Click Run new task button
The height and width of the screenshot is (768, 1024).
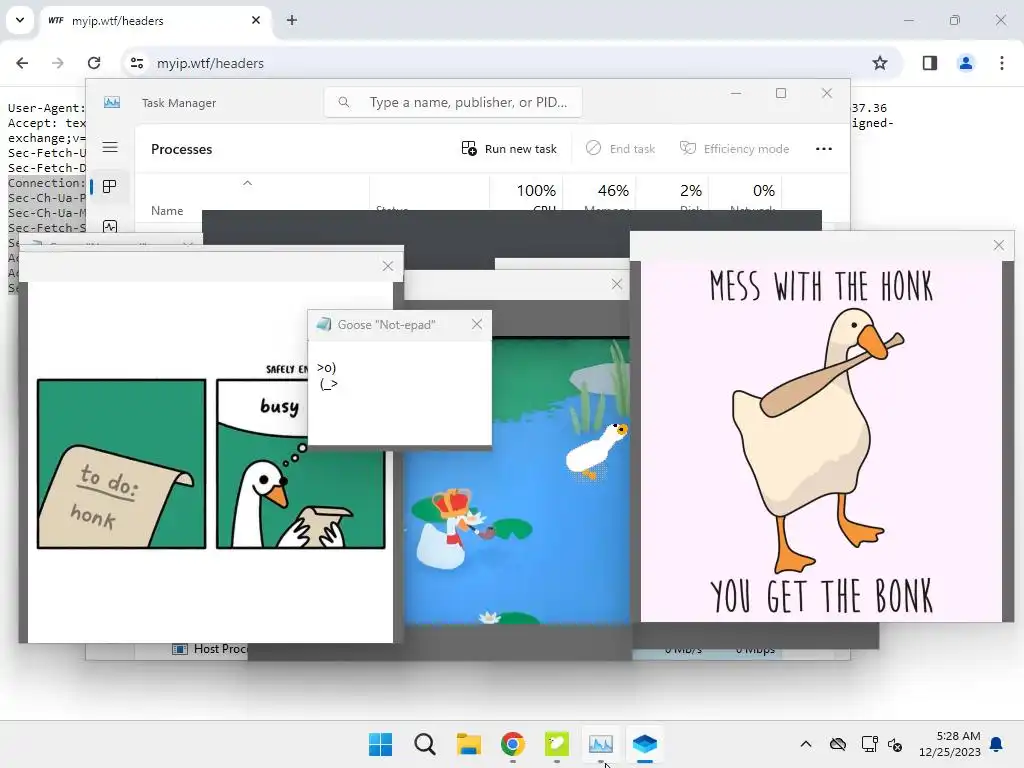click(x=509, y=149)
